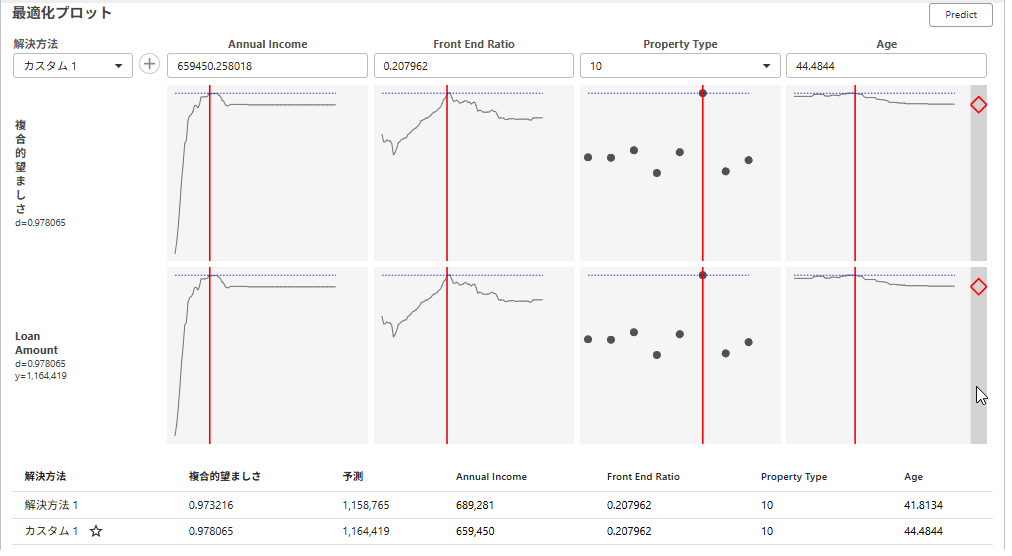Screen dimensions: 1012x556
Task: Click the Annual Income value field
Action: point(267,66)
